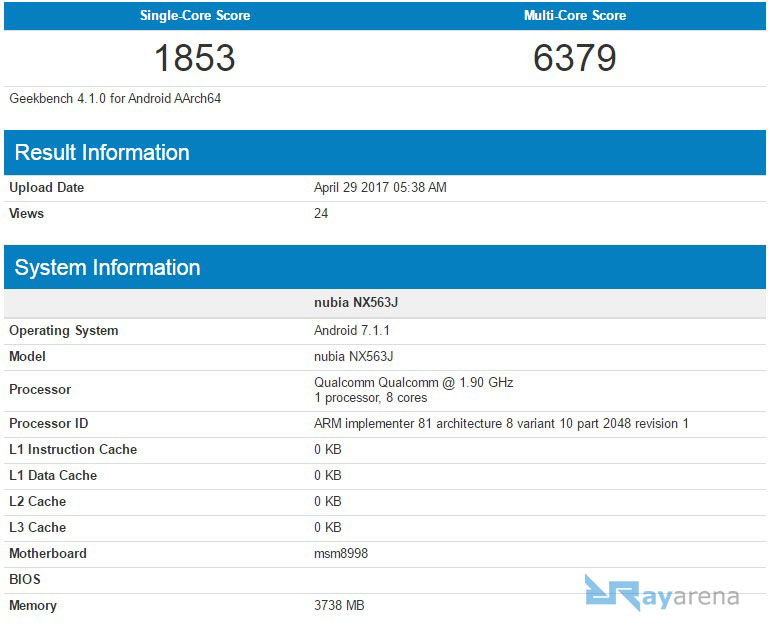
Task: Select the L1 Instruction Cache label
Action: 73,450
